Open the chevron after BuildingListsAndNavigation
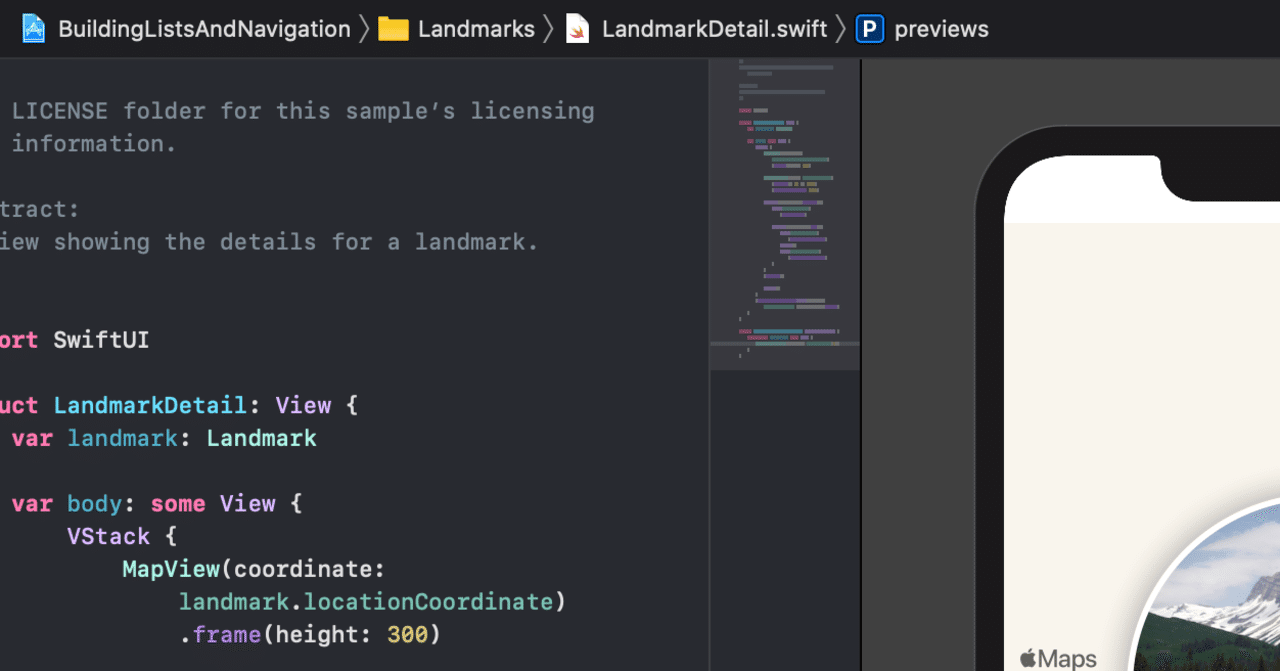 pos(363,28)
